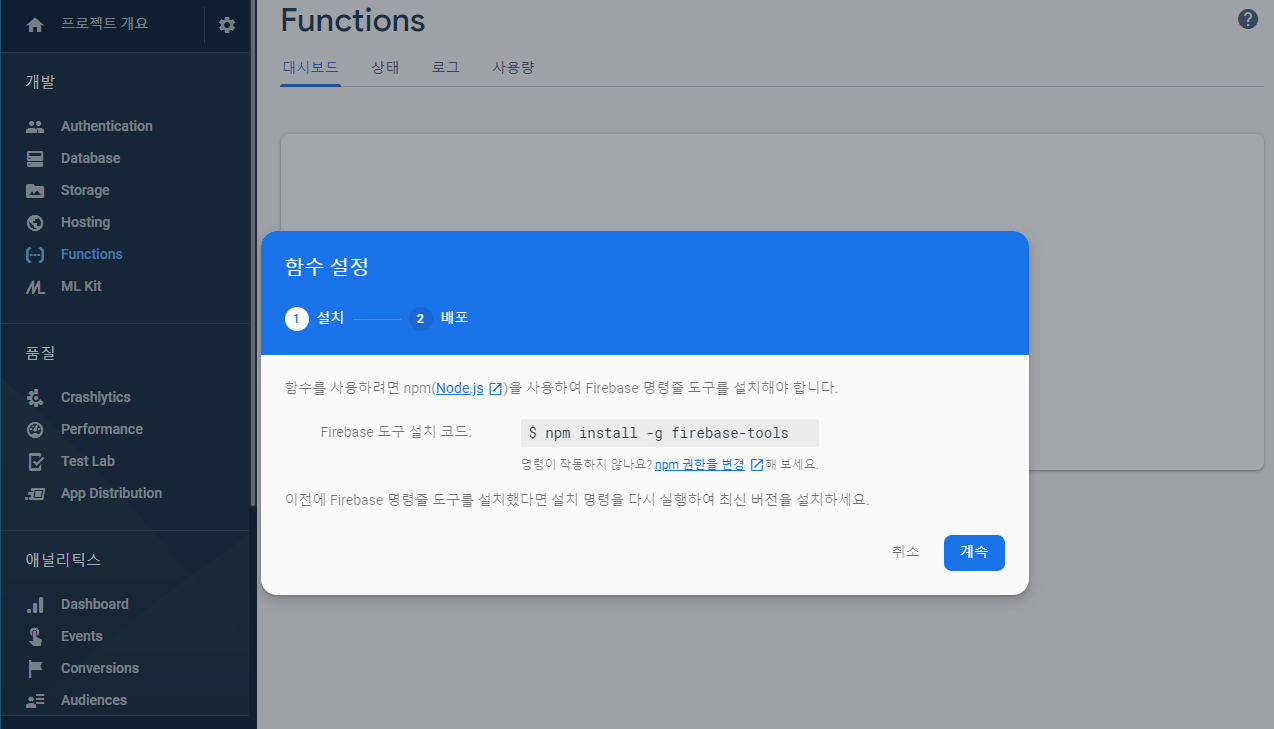
Task: Open Conversions analytics page
Action: [x=100, y=668]
